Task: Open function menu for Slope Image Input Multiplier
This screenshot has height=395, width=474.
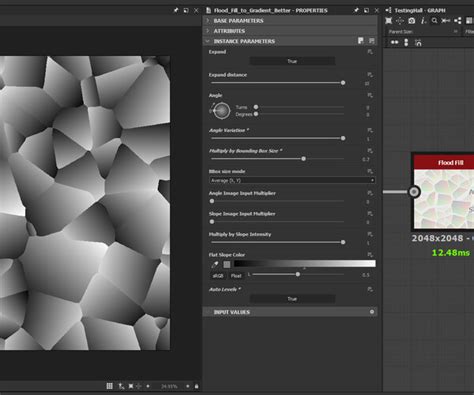Action: (370, 214)
